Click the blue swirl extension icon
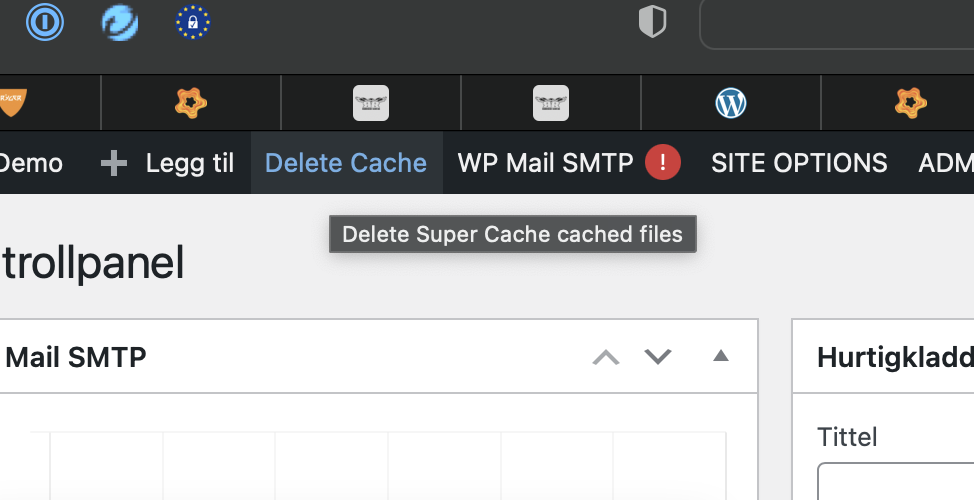974x500 pixels. click(x=120, y=22)
